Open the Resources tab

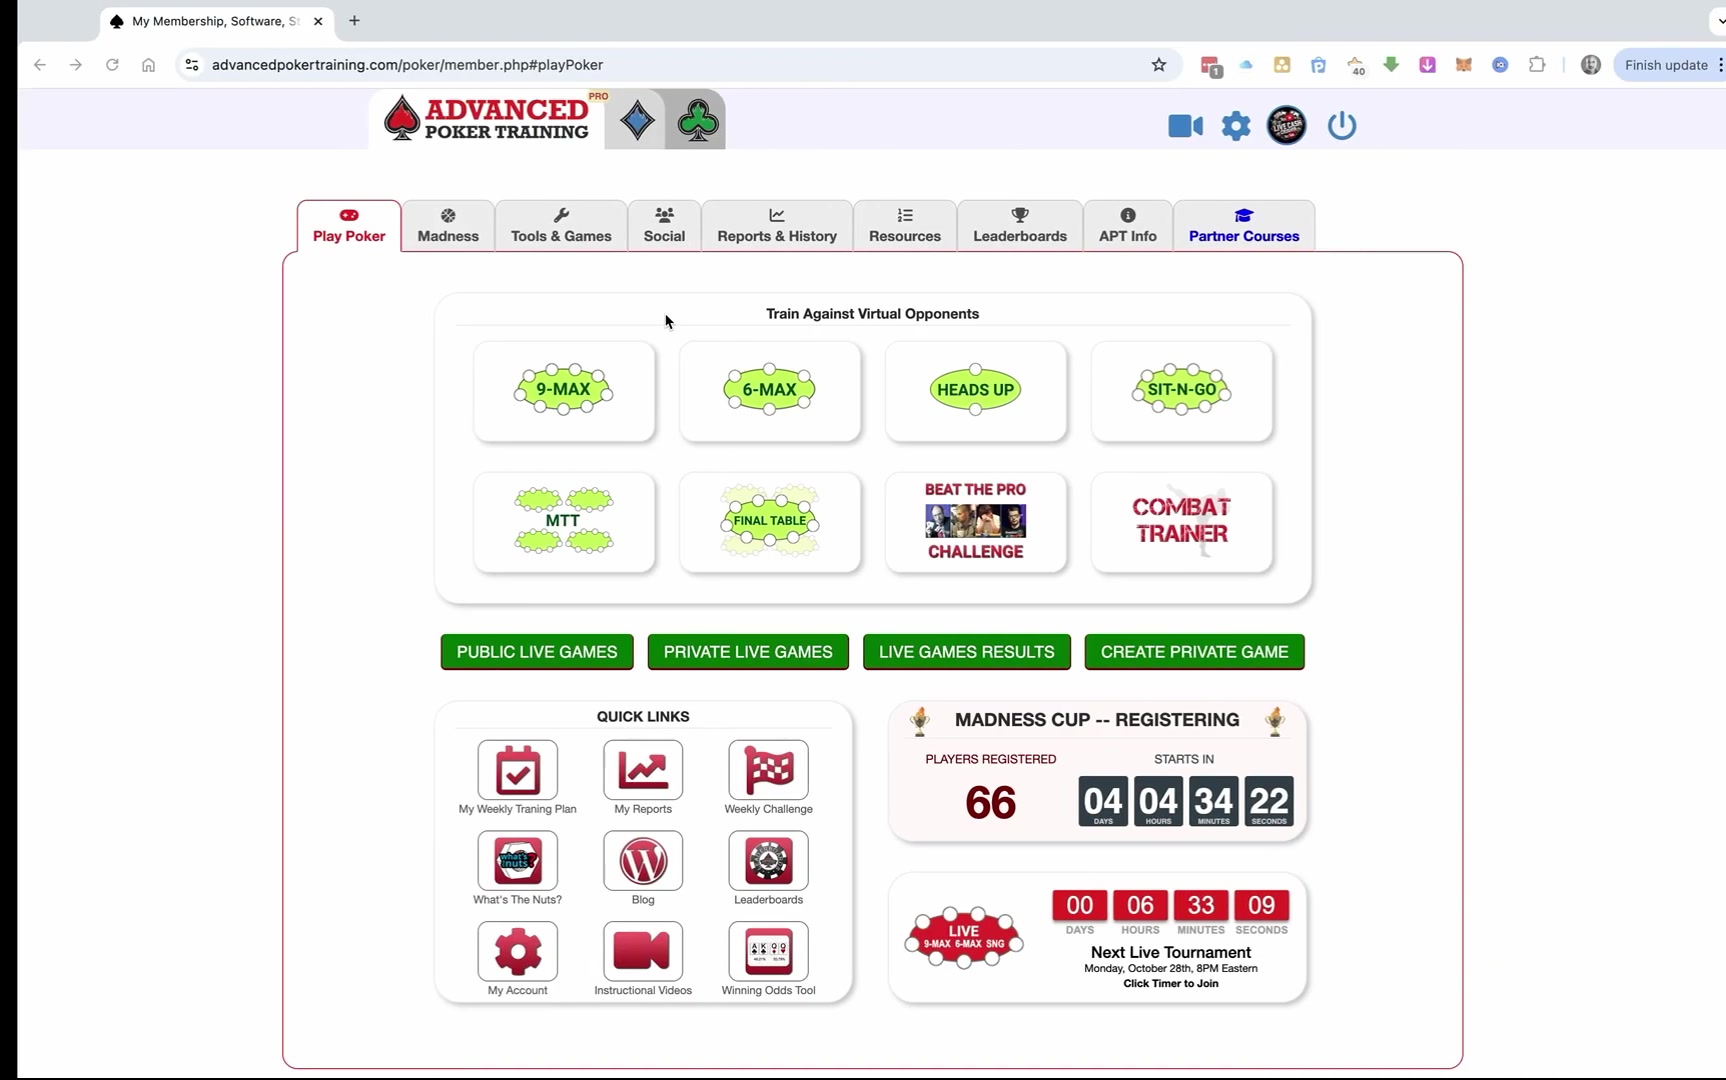tap(905, 226)
